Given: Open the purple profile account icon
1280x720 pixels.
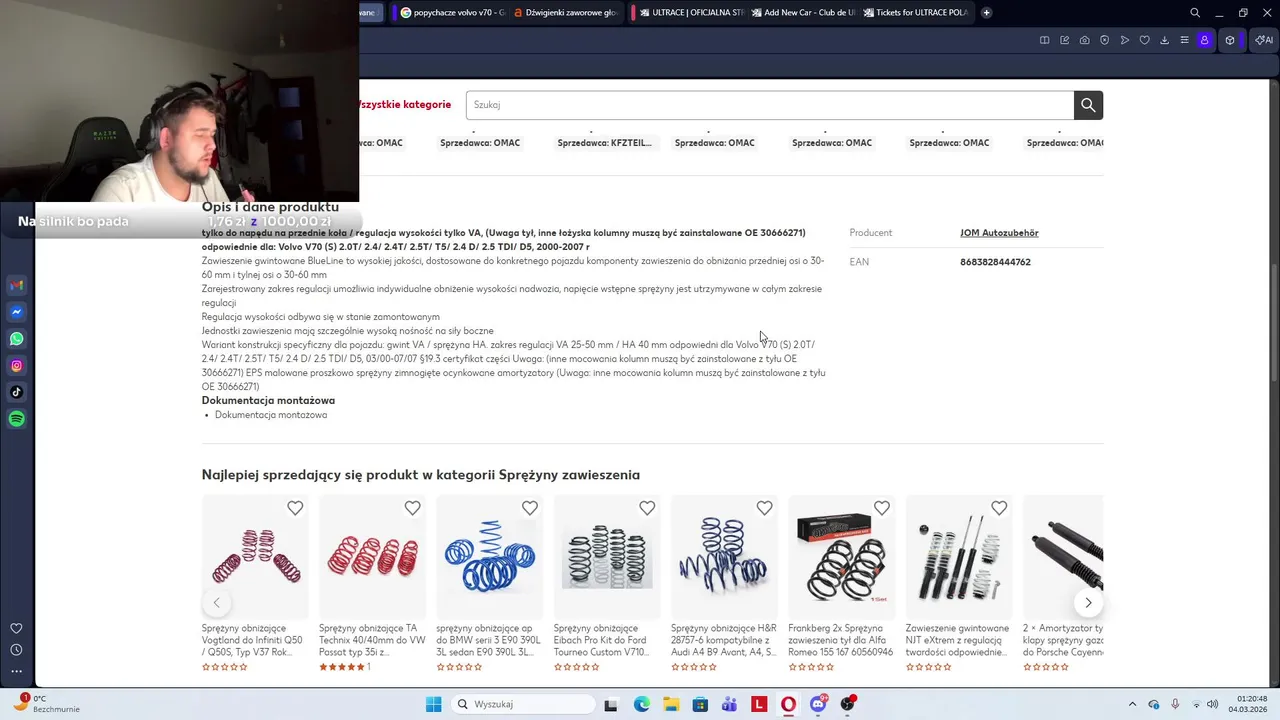Looking at the screenshot, I should (x=1204, y=40).
